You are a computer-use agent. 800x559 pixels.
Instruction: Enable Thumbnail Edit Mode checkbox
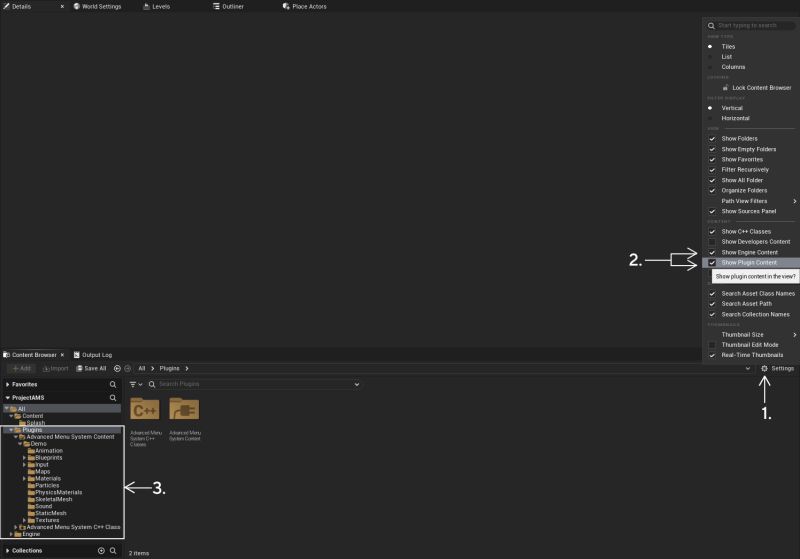712,345
